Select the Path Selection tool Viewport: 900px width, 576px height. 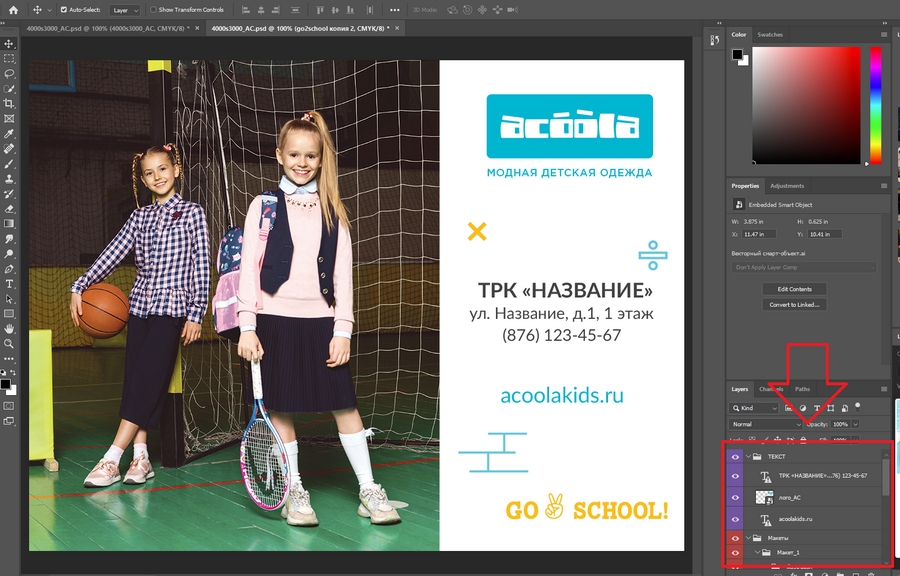(9, 299)
